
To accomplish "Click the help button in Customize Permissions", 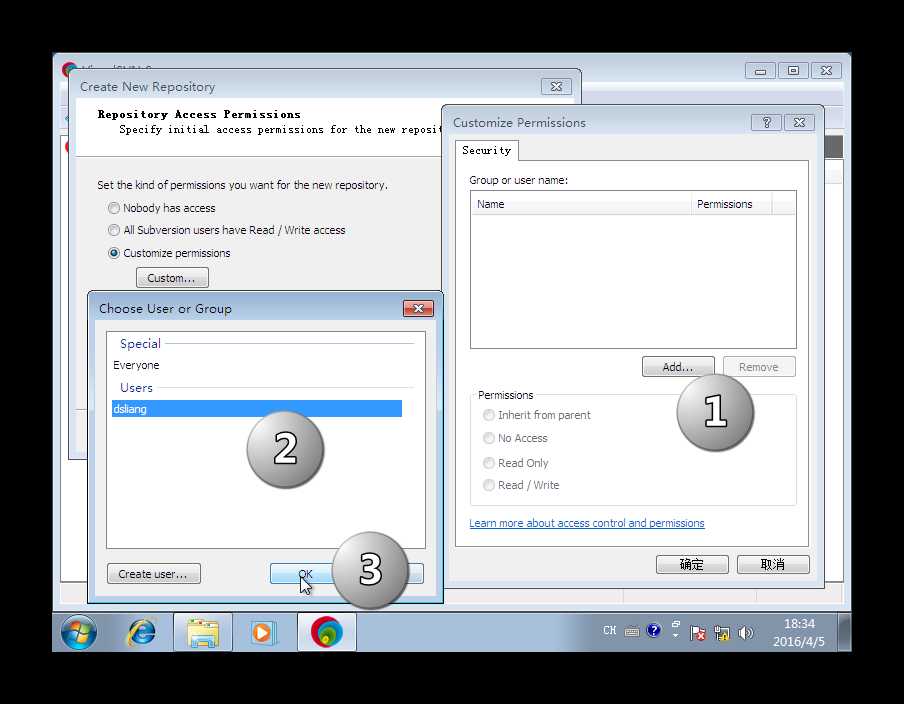I will (x=766, y=122).
